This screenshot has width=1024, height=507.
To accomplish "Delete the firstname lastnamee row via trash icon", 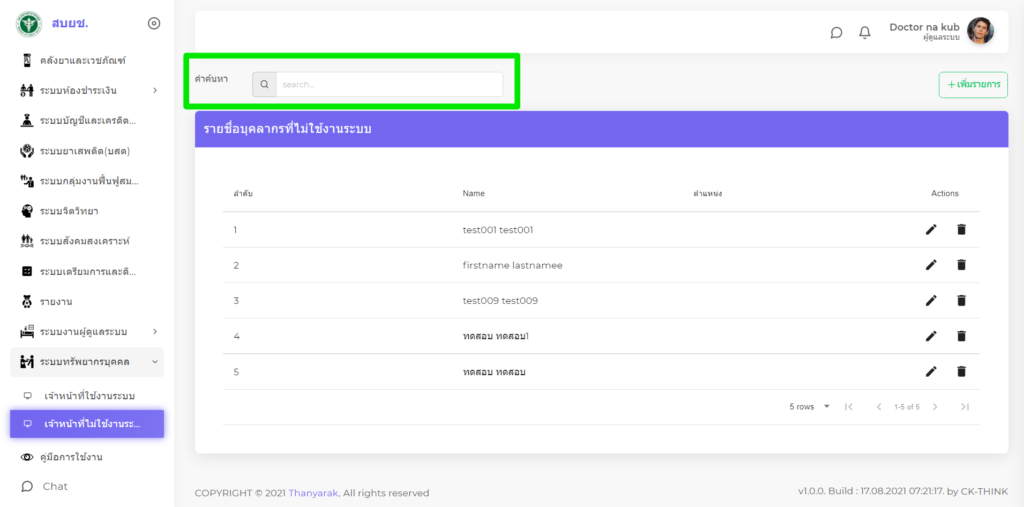I will pos(961,265).
